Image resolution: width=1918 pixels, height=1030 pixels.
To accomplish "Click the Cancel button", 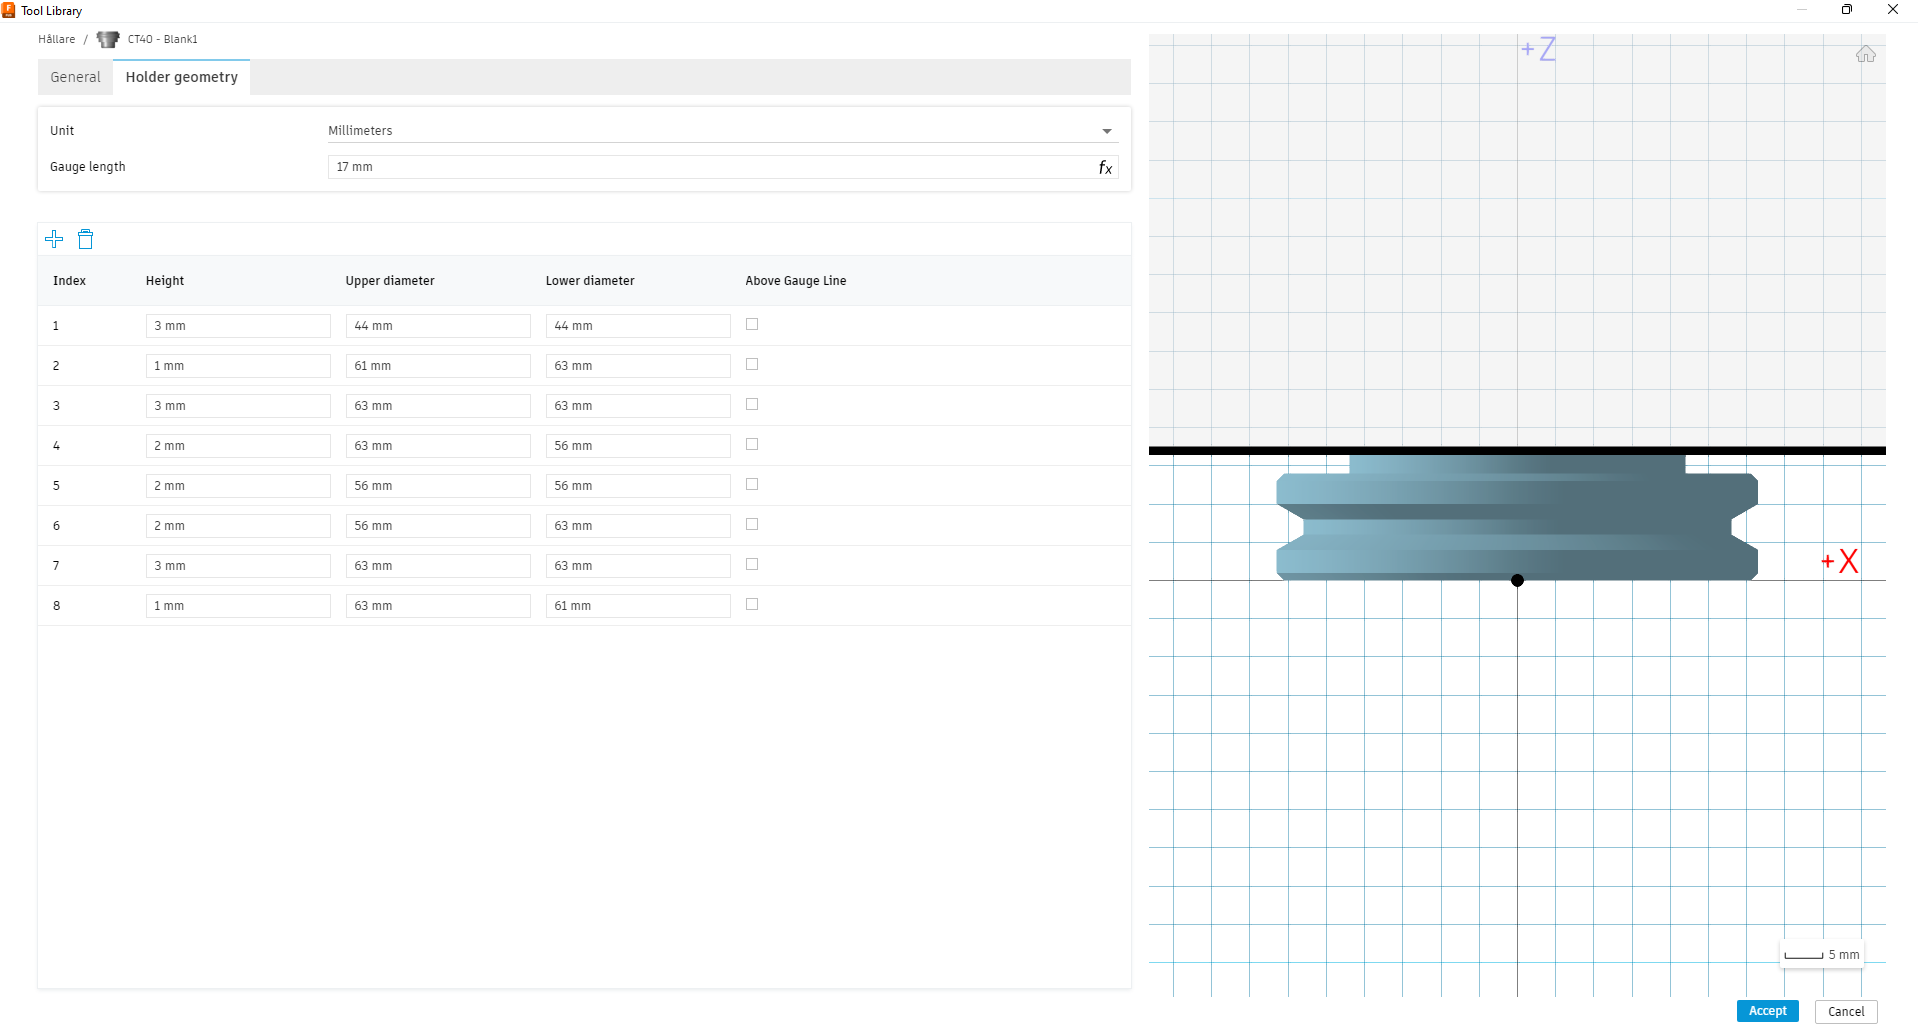I will 1845,1010.
